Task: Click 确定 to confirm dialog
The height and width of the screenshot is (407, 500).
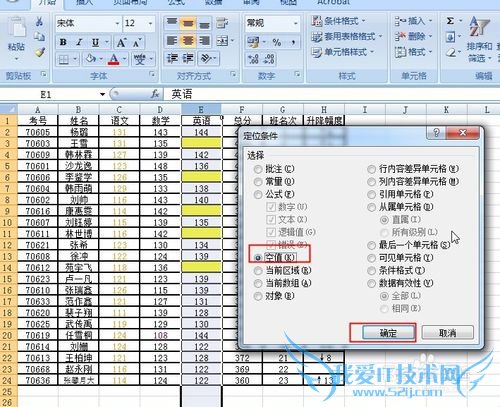Action: coord(388,333)
